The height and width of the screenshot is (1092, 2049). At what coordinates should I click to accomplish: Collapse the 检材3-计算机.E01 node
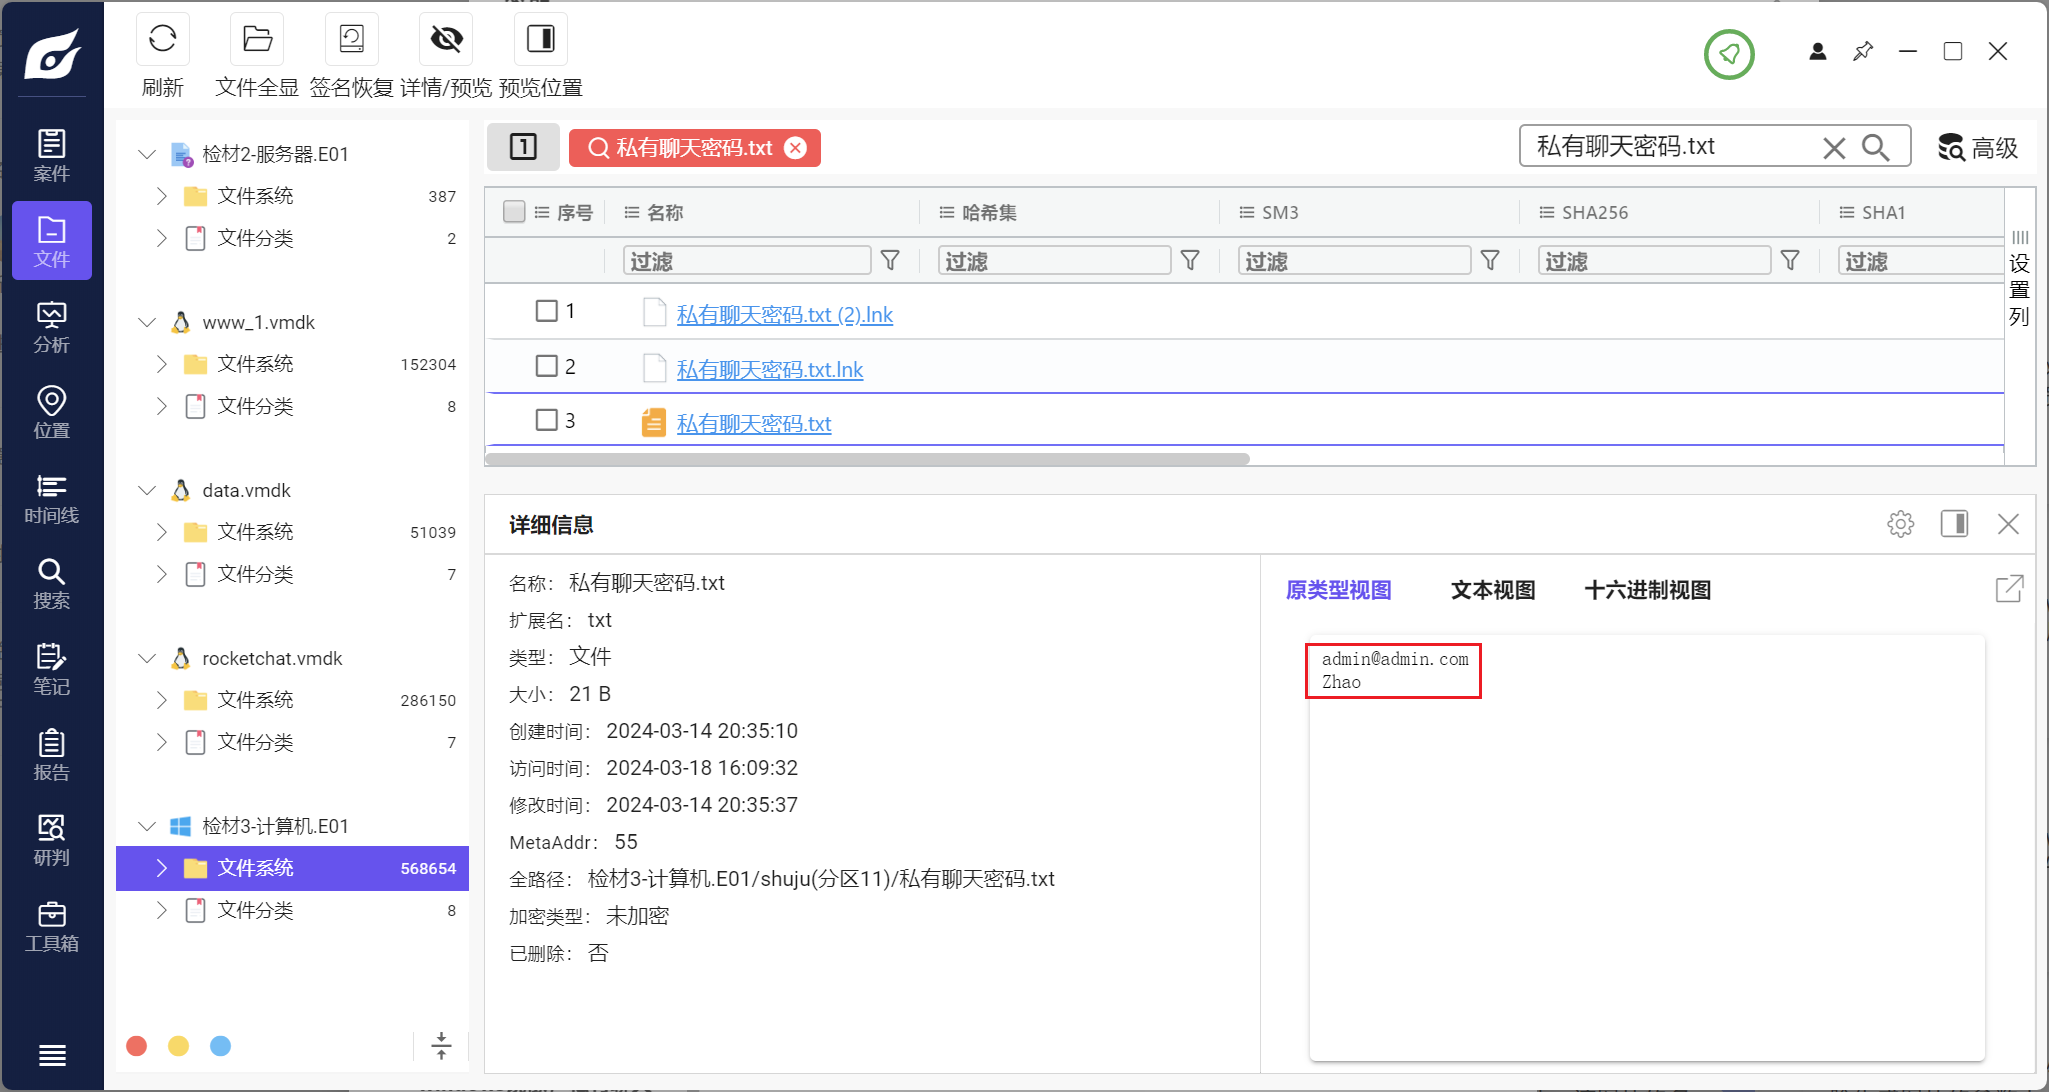pyautogui.click(x=147, y=826)
